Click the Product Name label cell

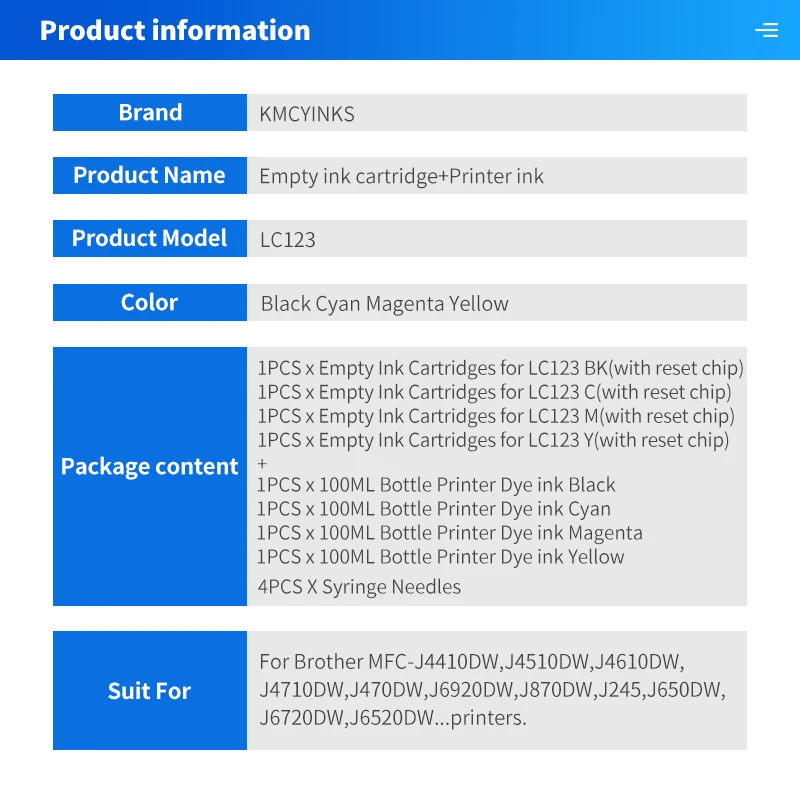(x=150, y=175)
